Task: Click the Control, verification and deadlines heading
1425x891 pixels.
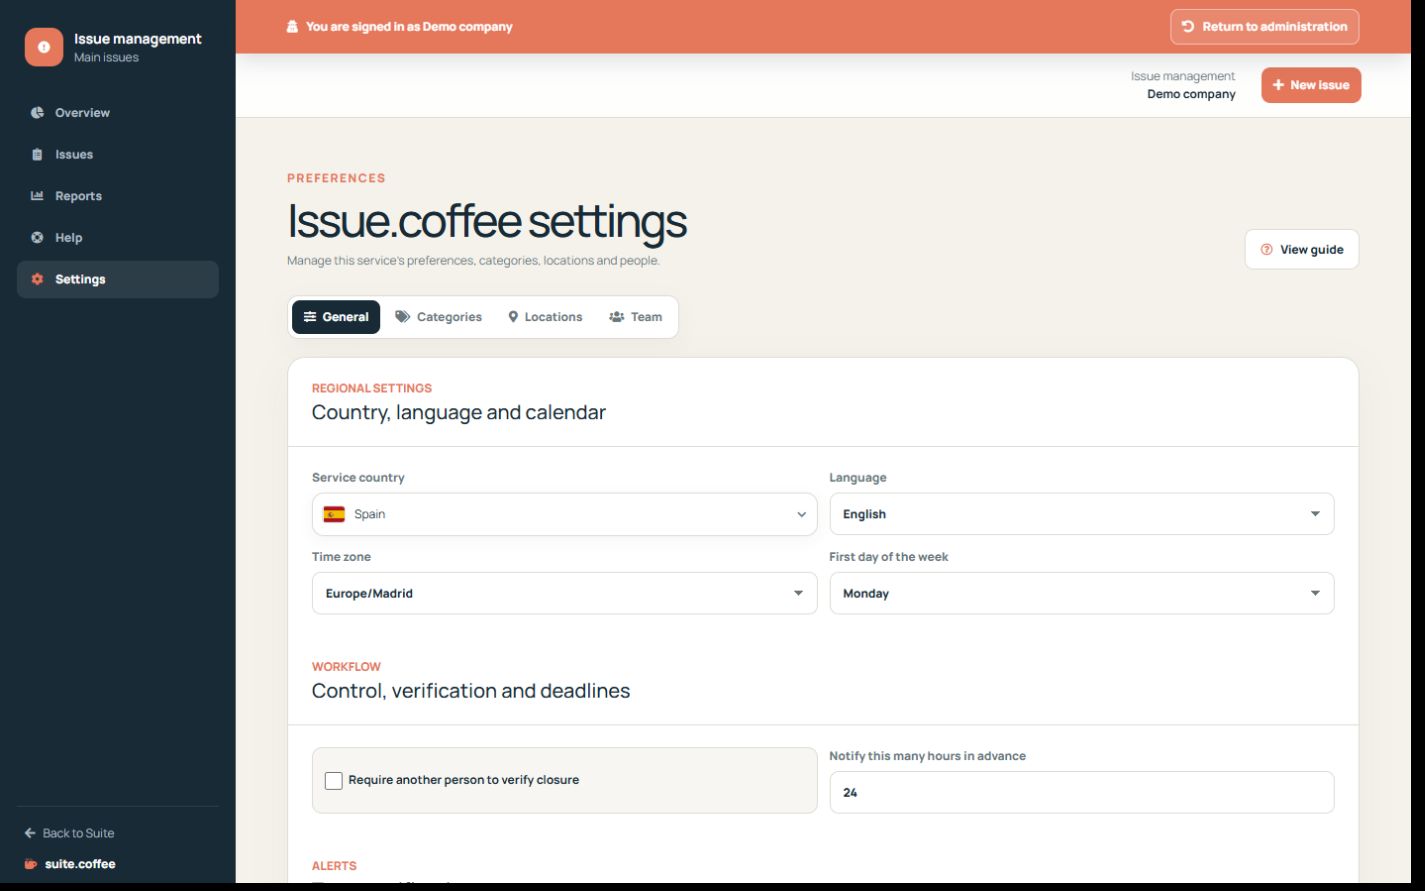Action: tap(471, 691)
